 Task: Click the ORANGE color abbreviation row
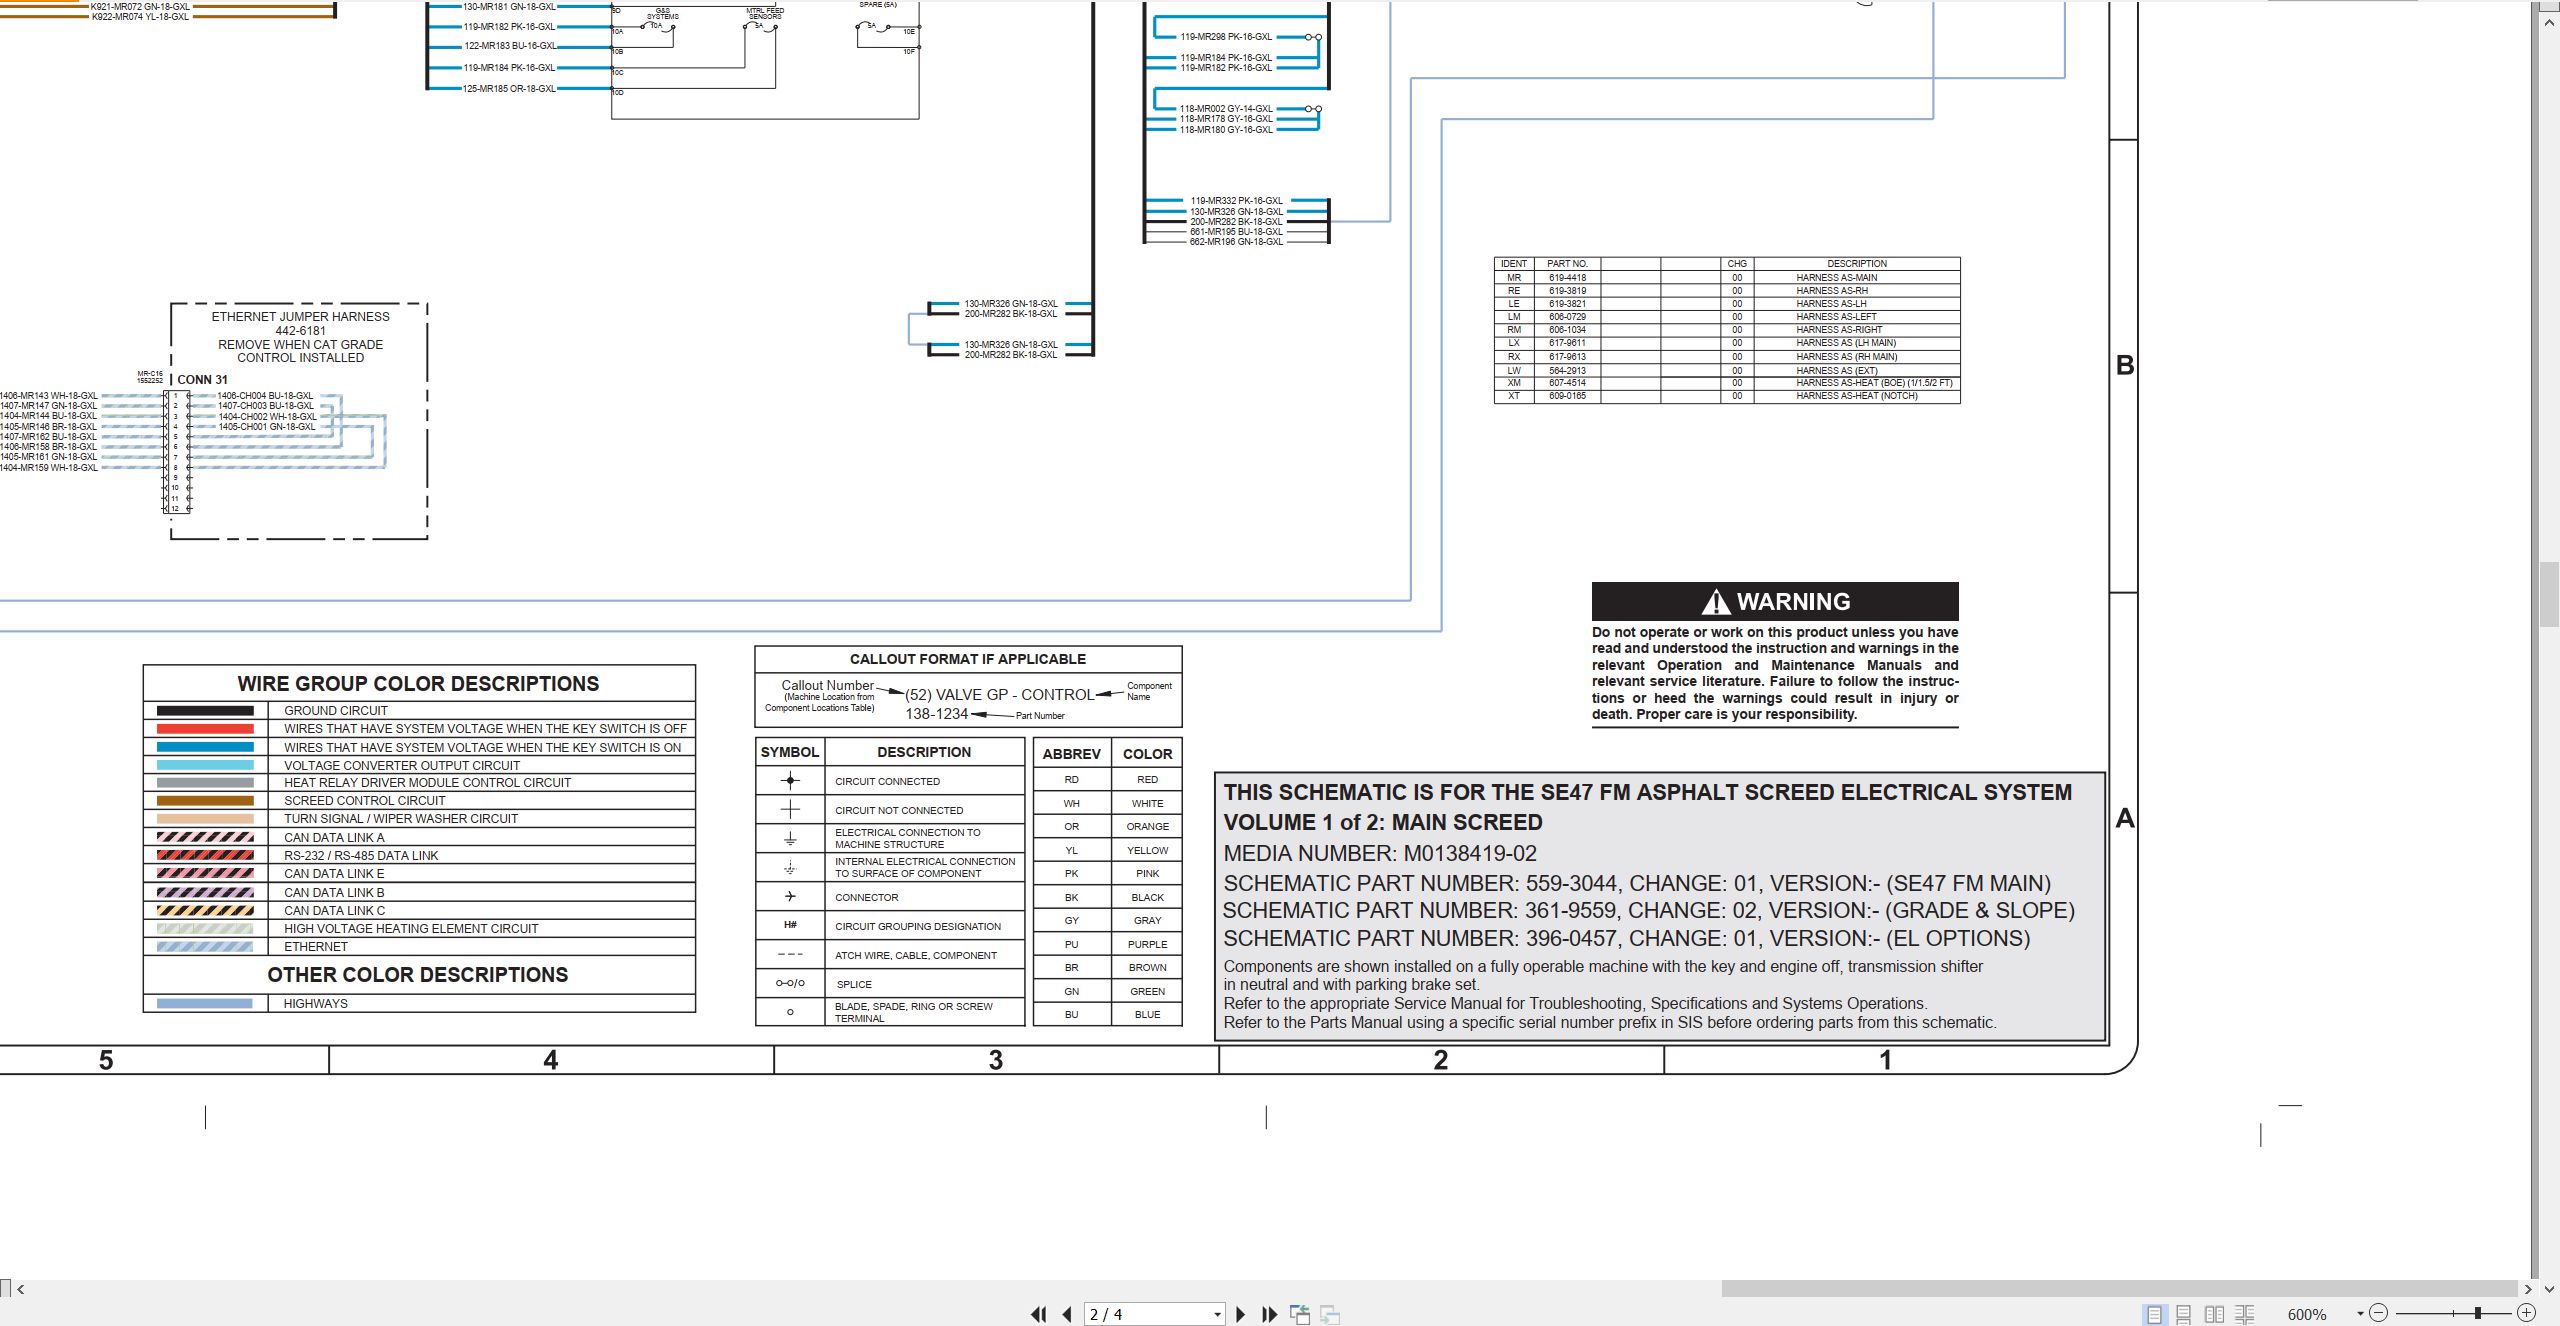pyautogui.click(x=1108, y=826)
